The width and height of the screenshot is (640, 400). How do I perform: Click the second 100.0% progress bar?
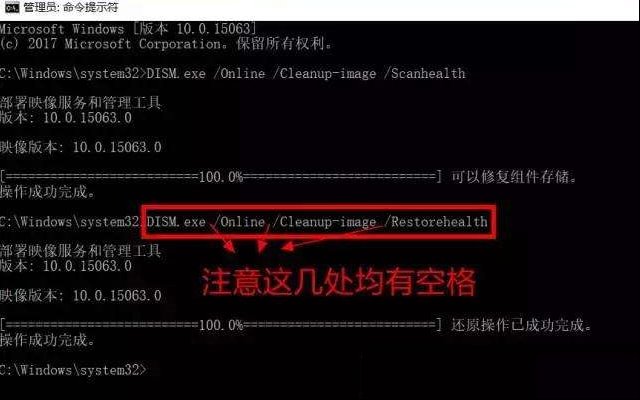click(x=221, y=325)
